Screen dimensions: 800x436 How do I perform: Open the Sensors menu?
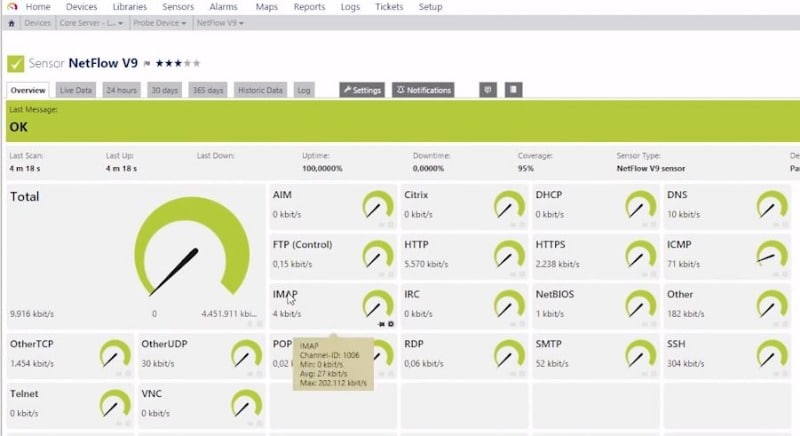pyautogui.click(x=178, y=7)
